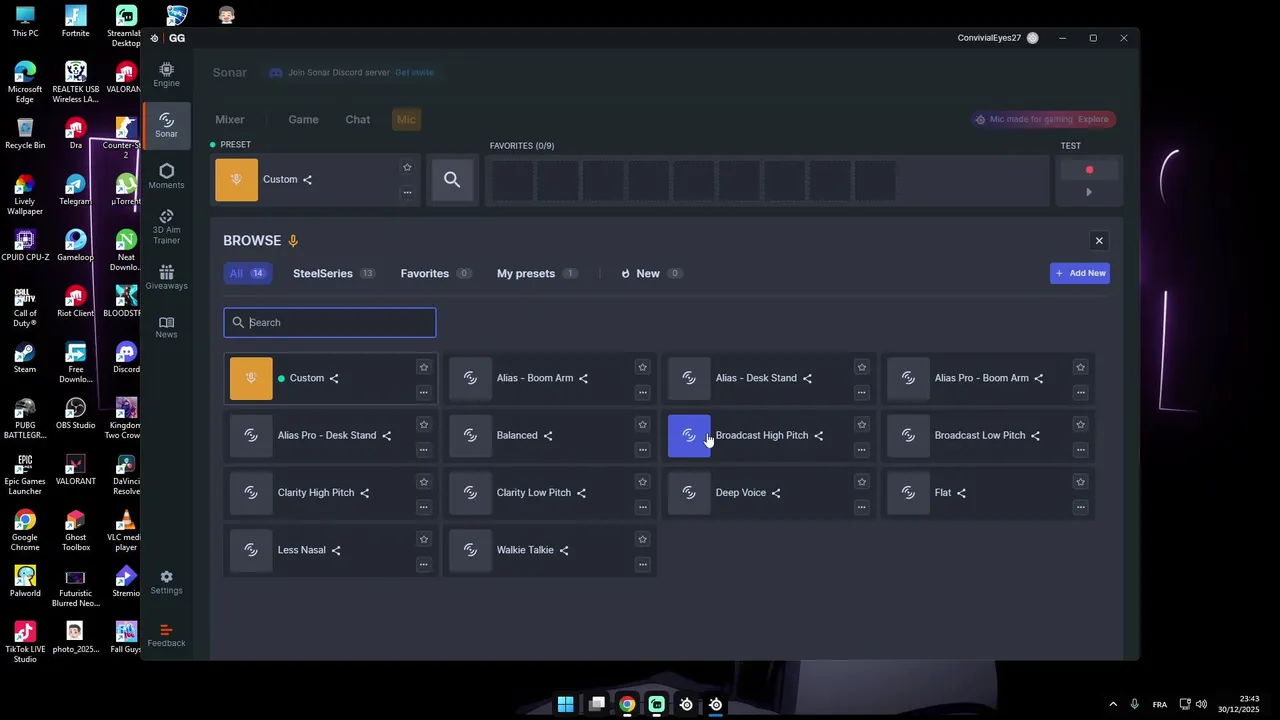
Task: Open the 3D Aim Trainer section
Action: 166,227
